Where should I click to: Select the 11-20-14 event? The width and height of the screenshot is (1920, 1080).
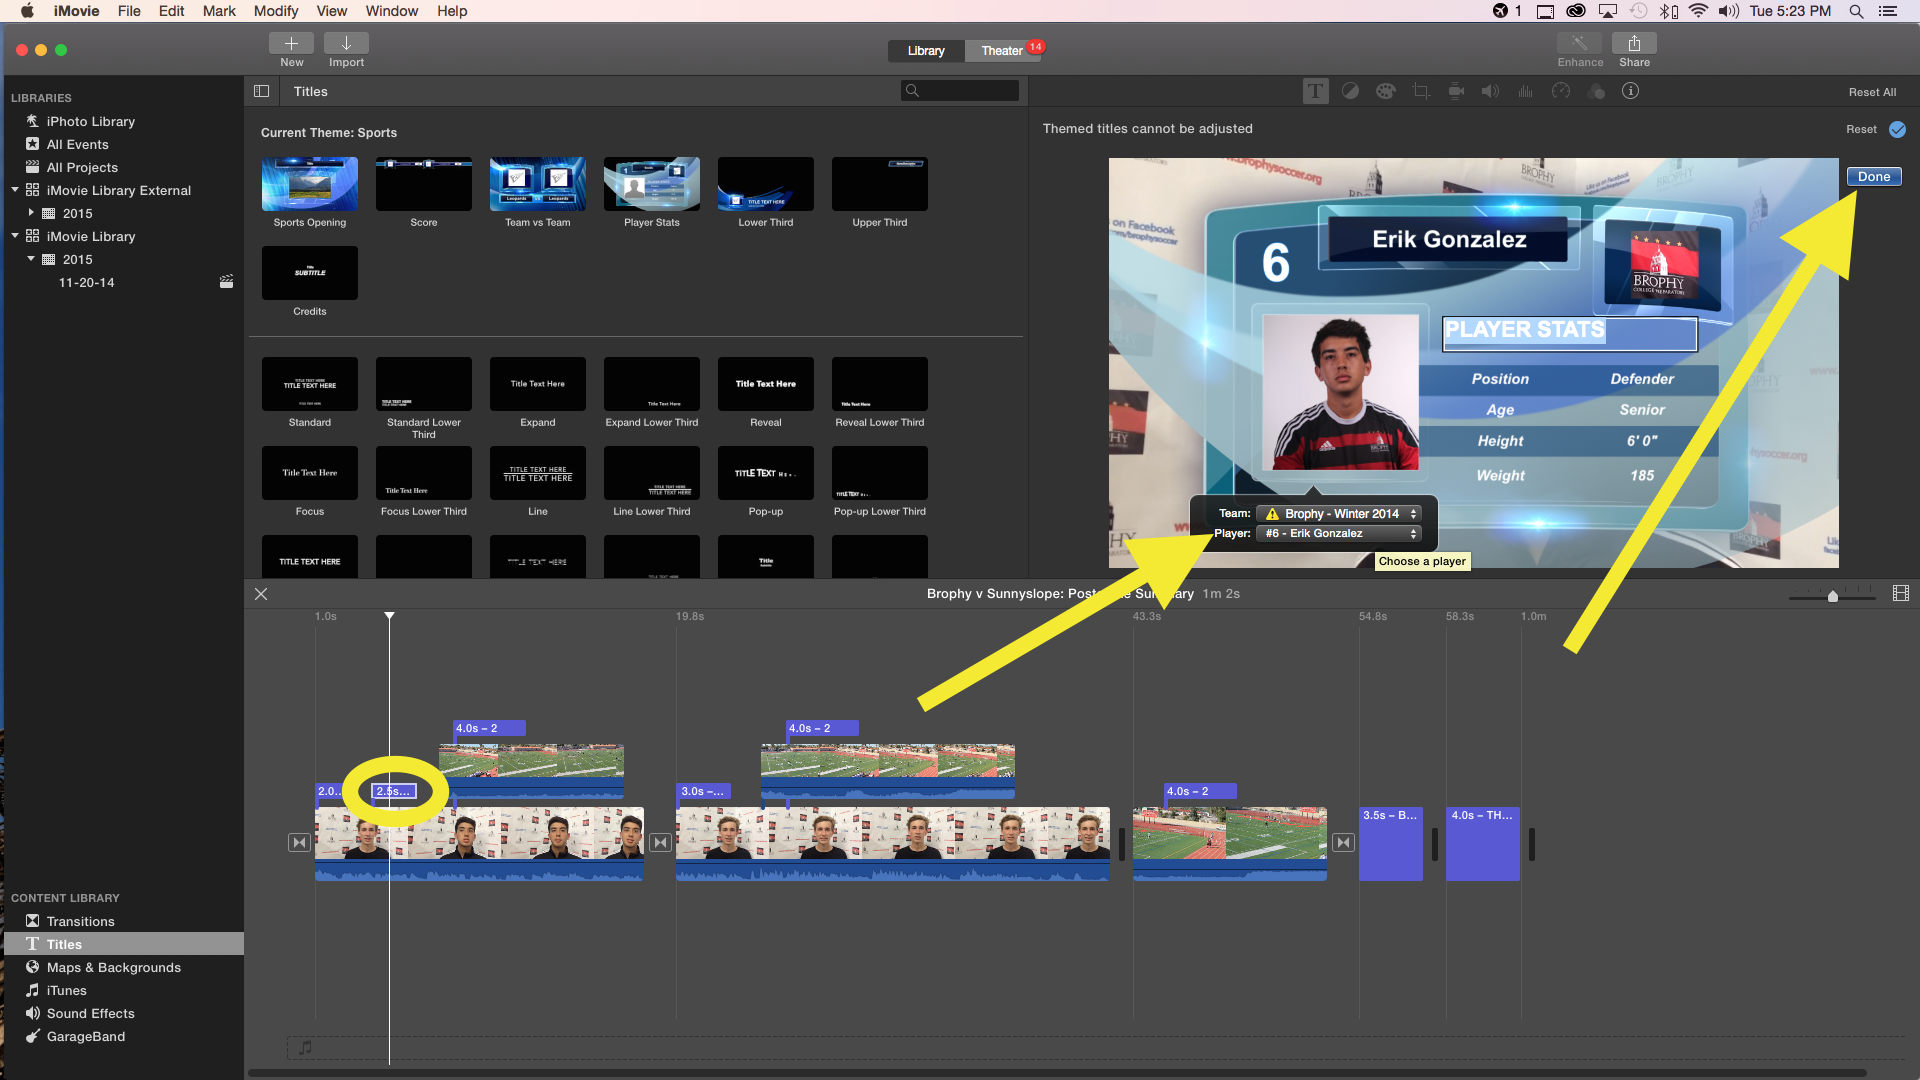[87, 282]
